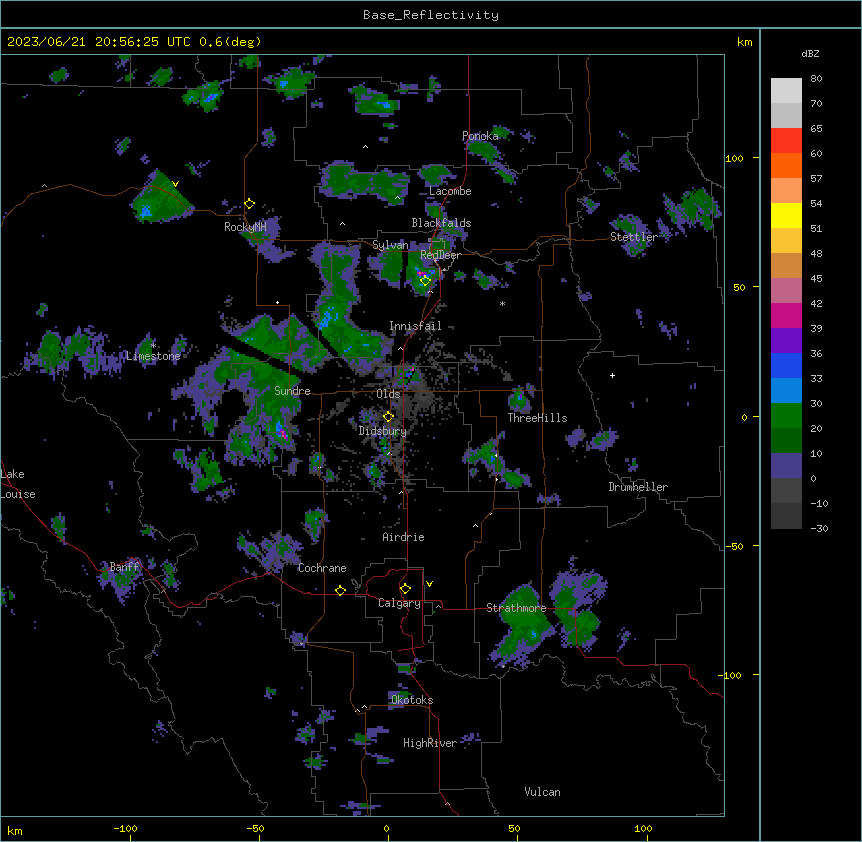Click the Base_Reflectivity title

431,15
